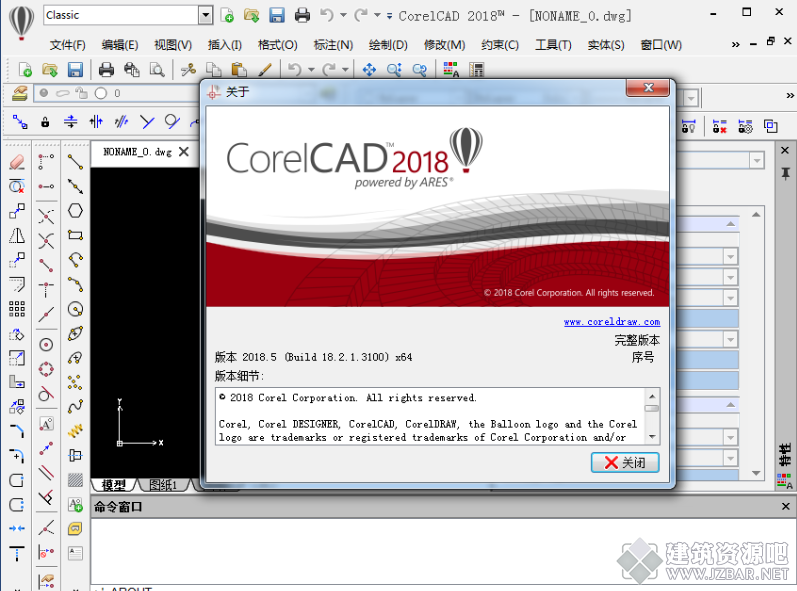797x591 pixels.
Task: Close the 关于 dialog with red X
Action: click(x=648, y=88)
